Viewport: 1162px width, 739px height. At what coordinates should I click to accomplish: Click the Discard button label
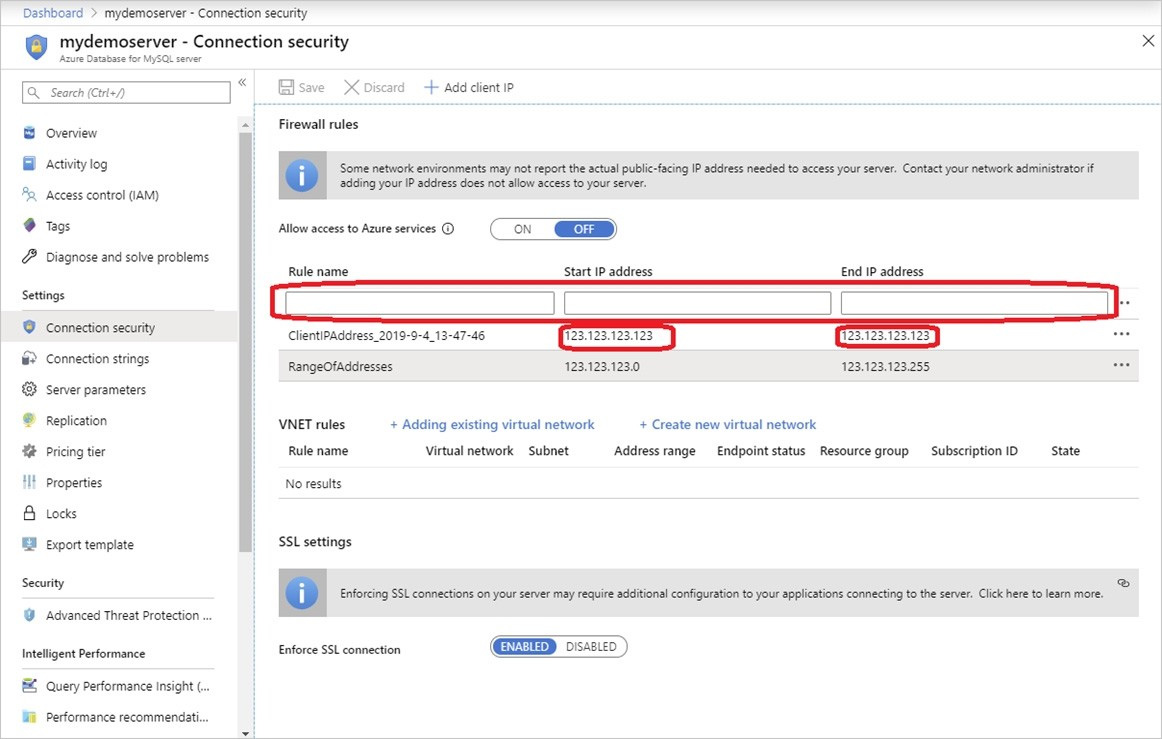[384, 87]
